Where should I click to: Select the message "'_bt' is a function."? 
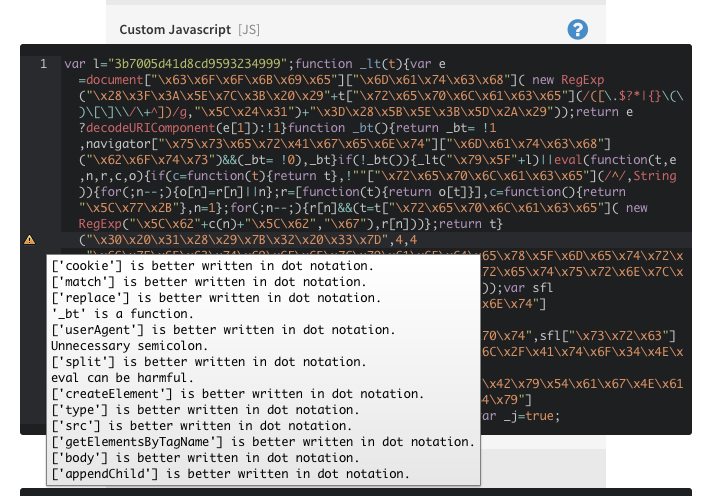(x=122, y=314)
